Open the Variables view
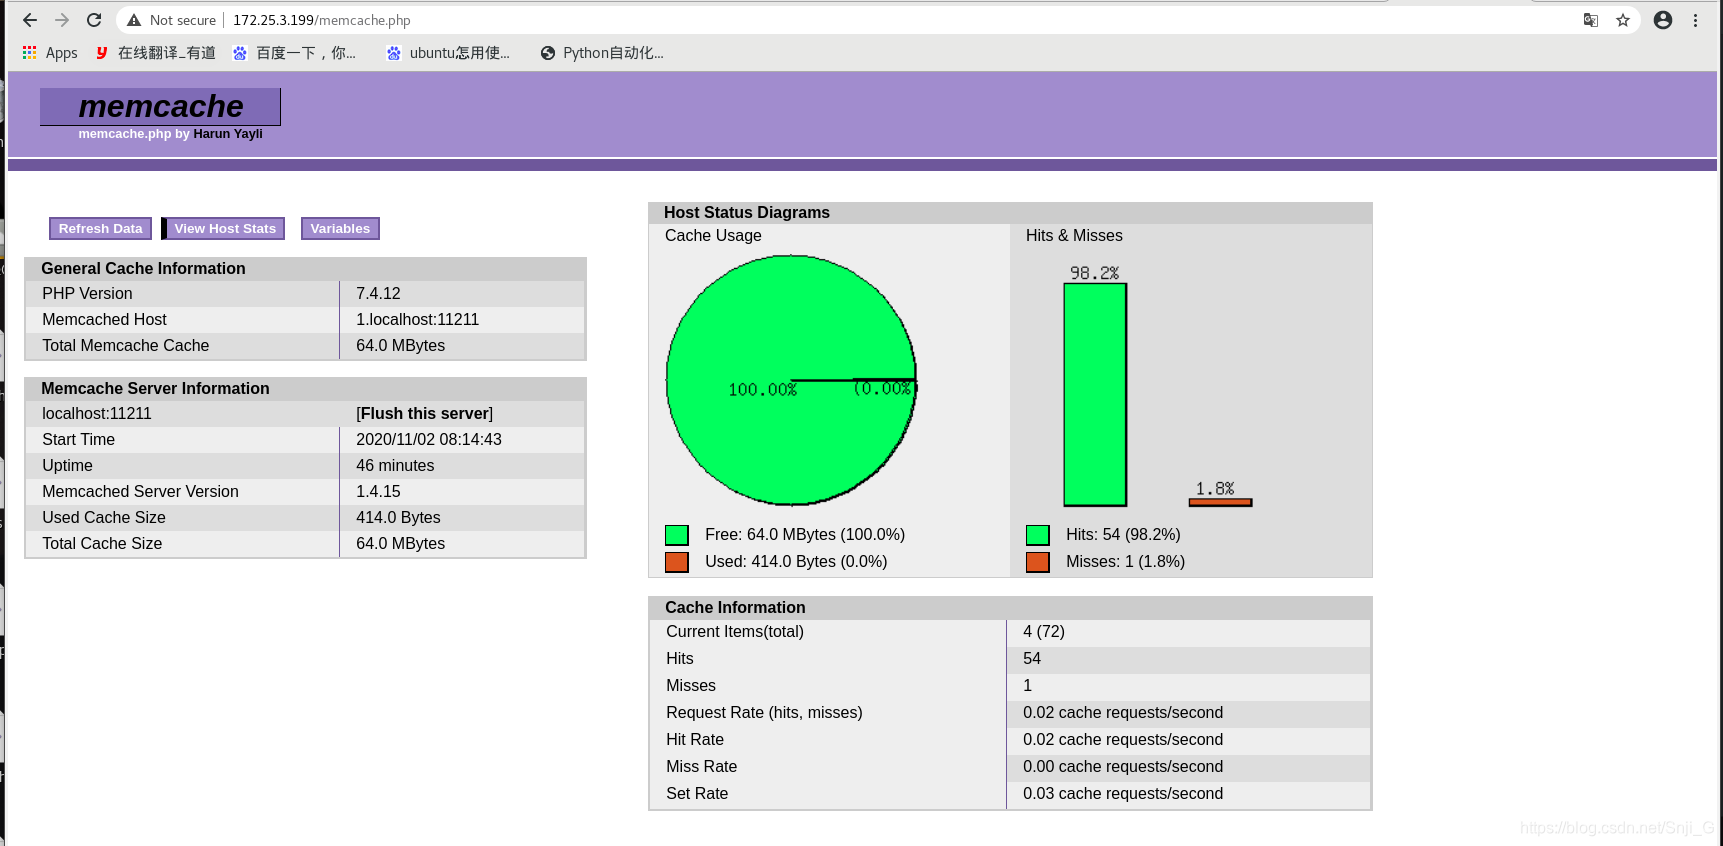This screenshot has height=846, width=1723. [340, 229]
